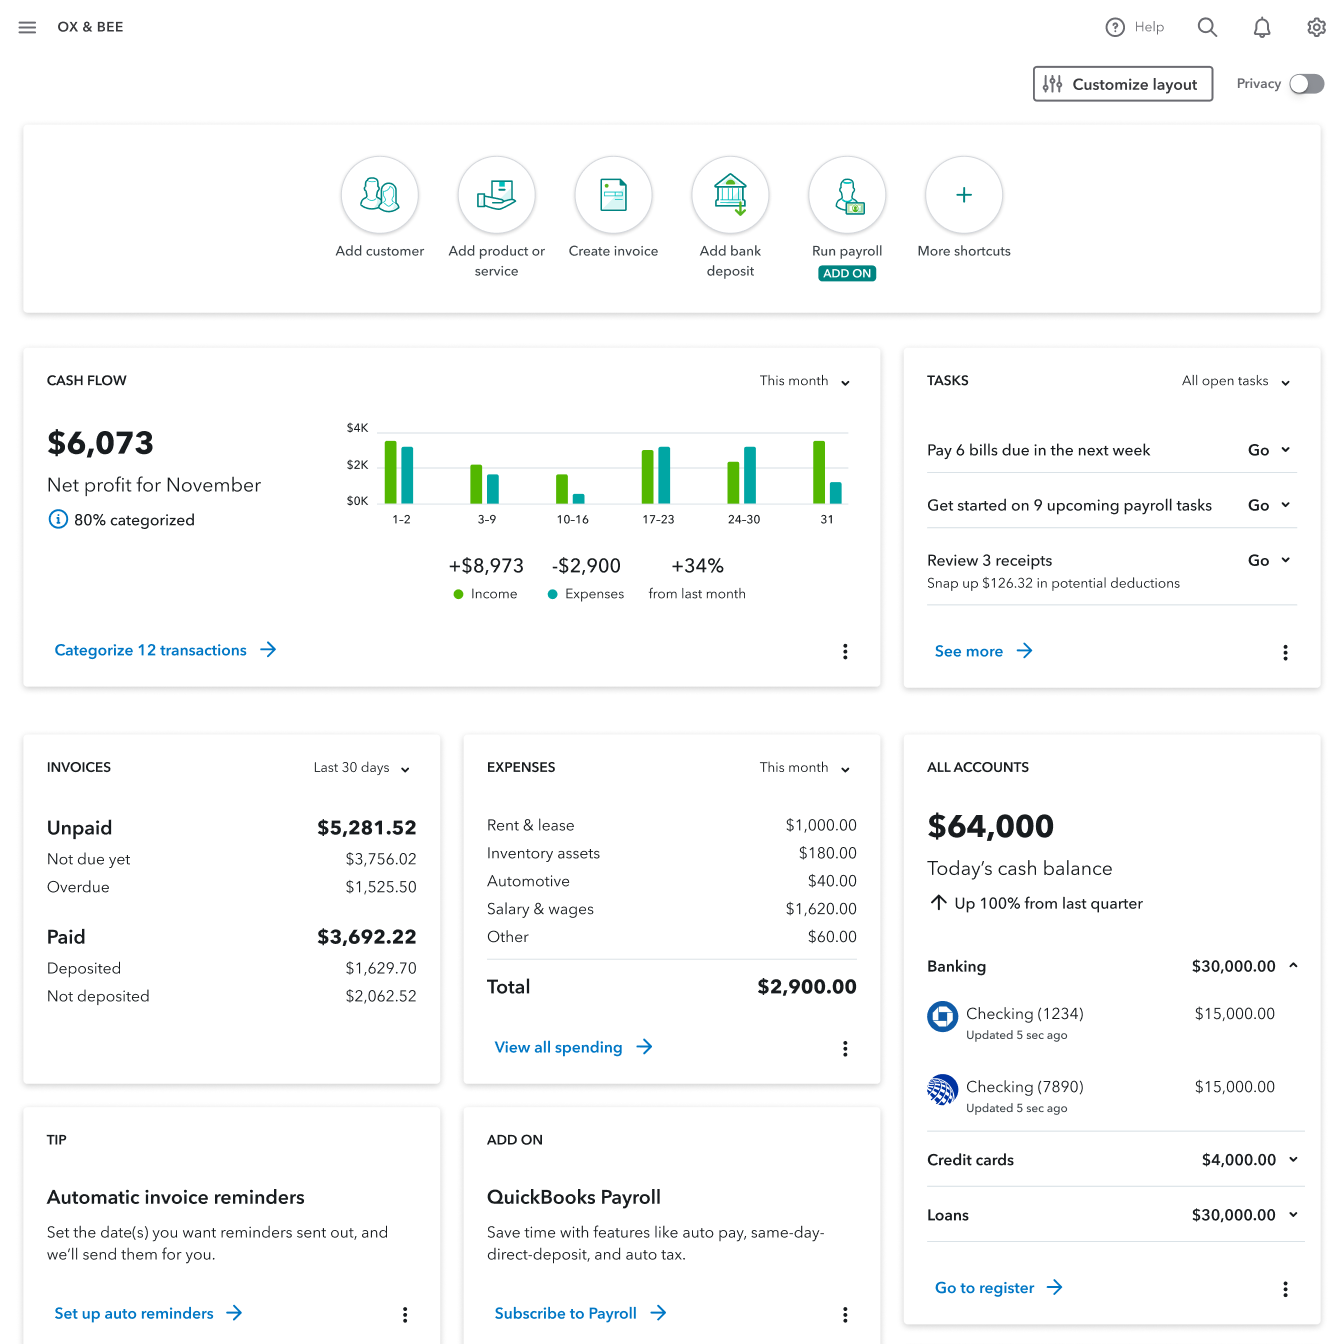Expand the Loans section

pyautogui.click(x=1293, y=1215)
